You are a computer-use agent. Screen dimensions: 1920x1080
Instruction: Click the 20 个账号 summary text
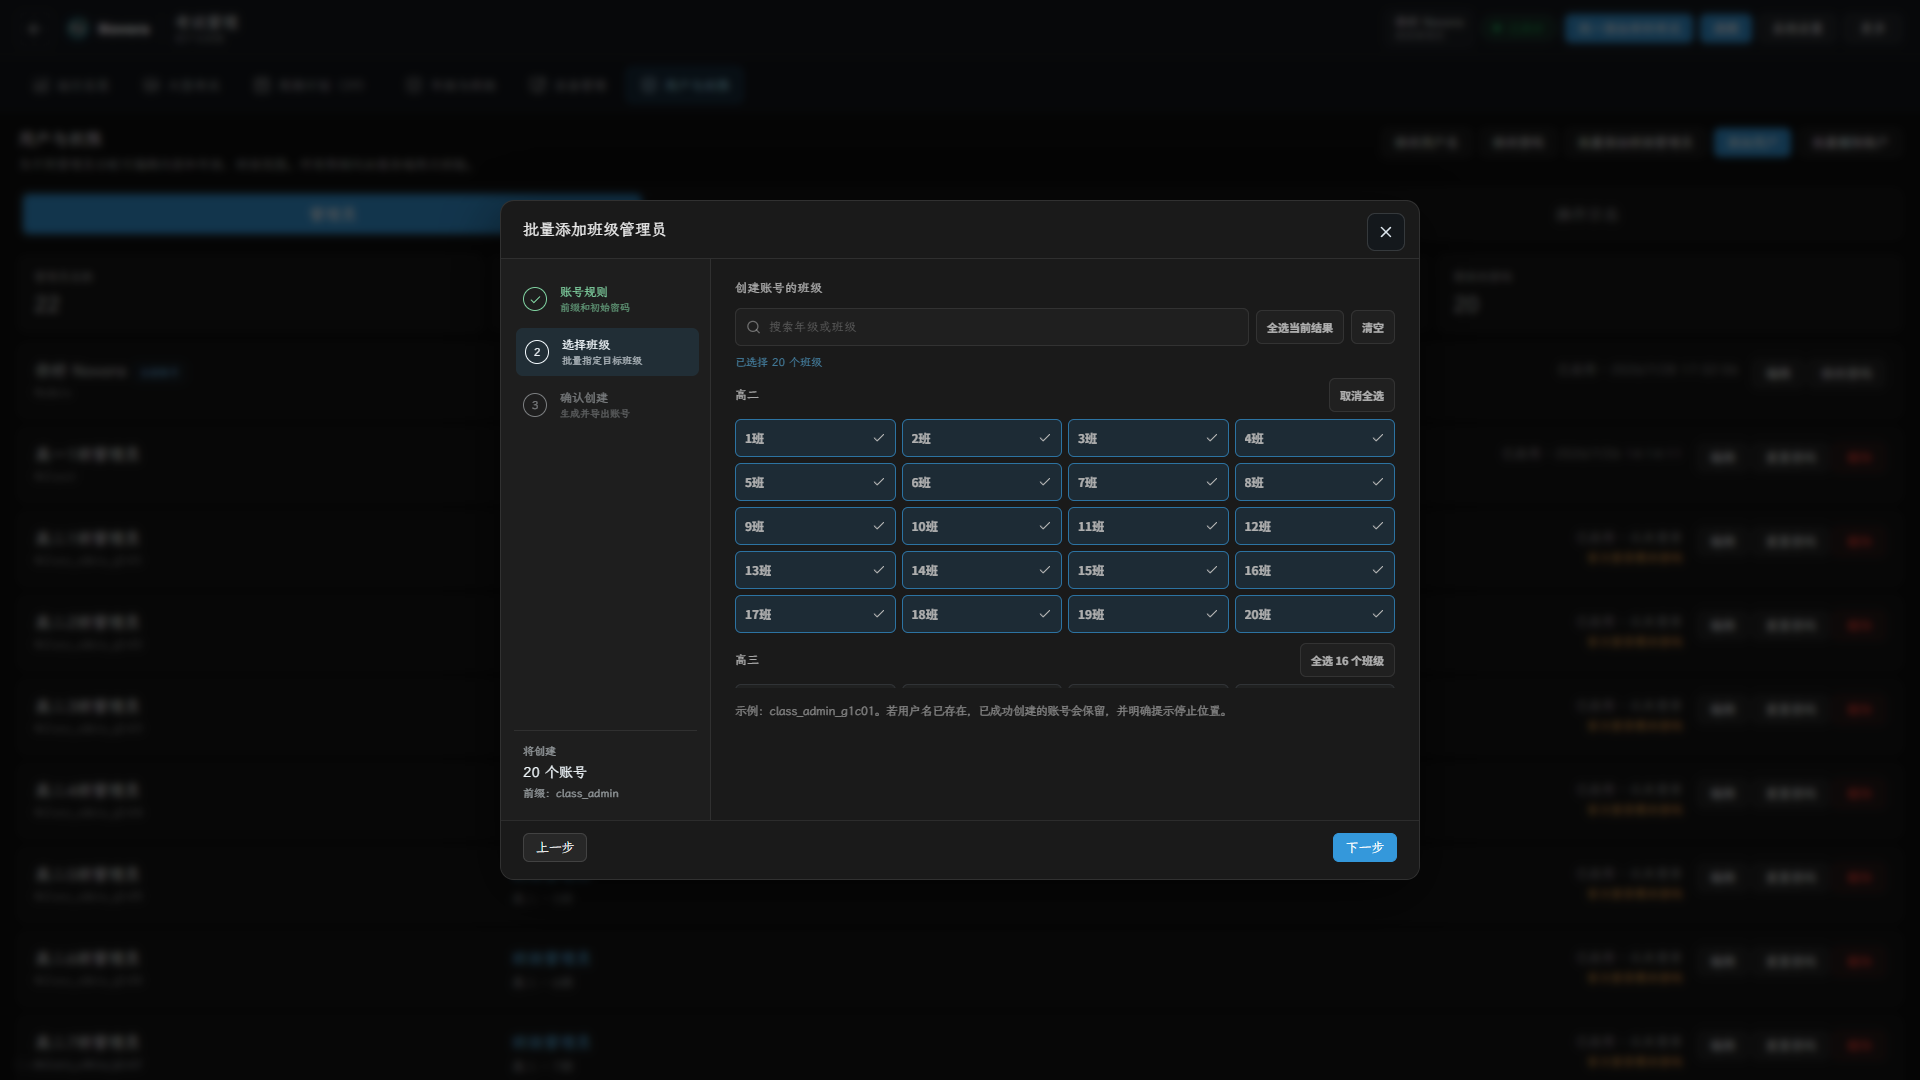(x=554, y=772)
